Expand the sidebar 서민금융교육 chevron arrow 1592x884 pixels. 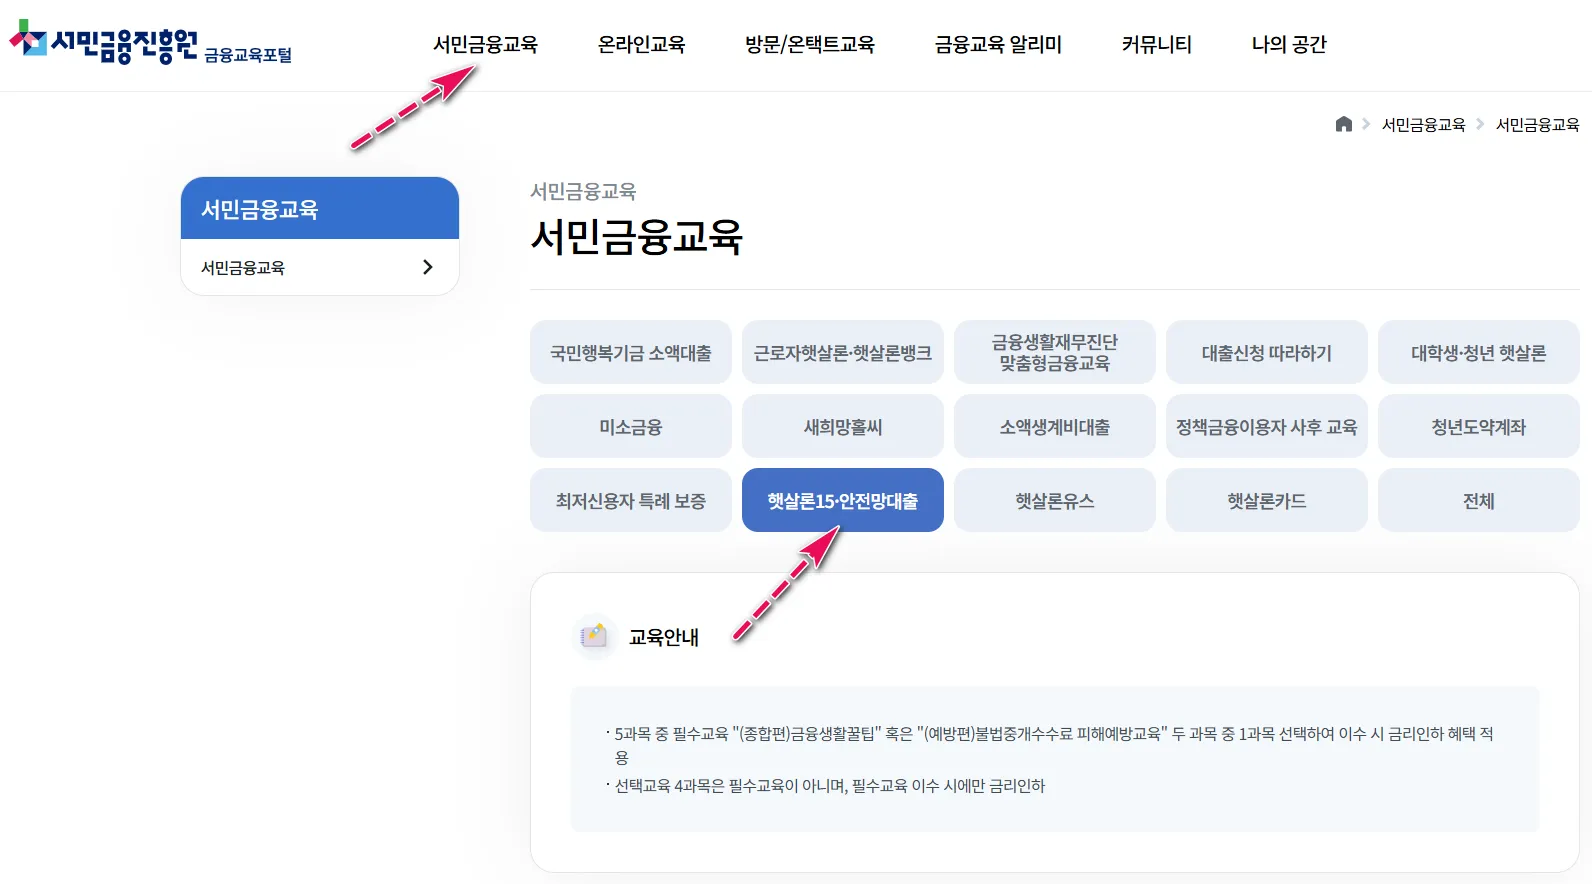coord(427,267)
